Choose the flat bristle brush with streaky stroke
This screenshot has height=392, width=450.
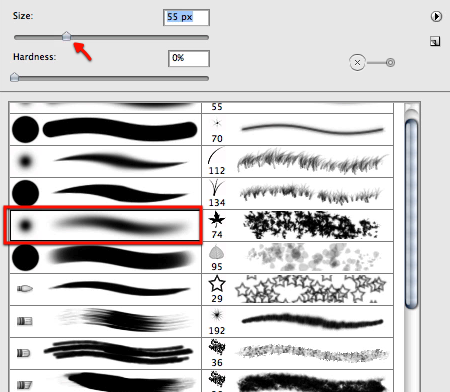(105, 321)
